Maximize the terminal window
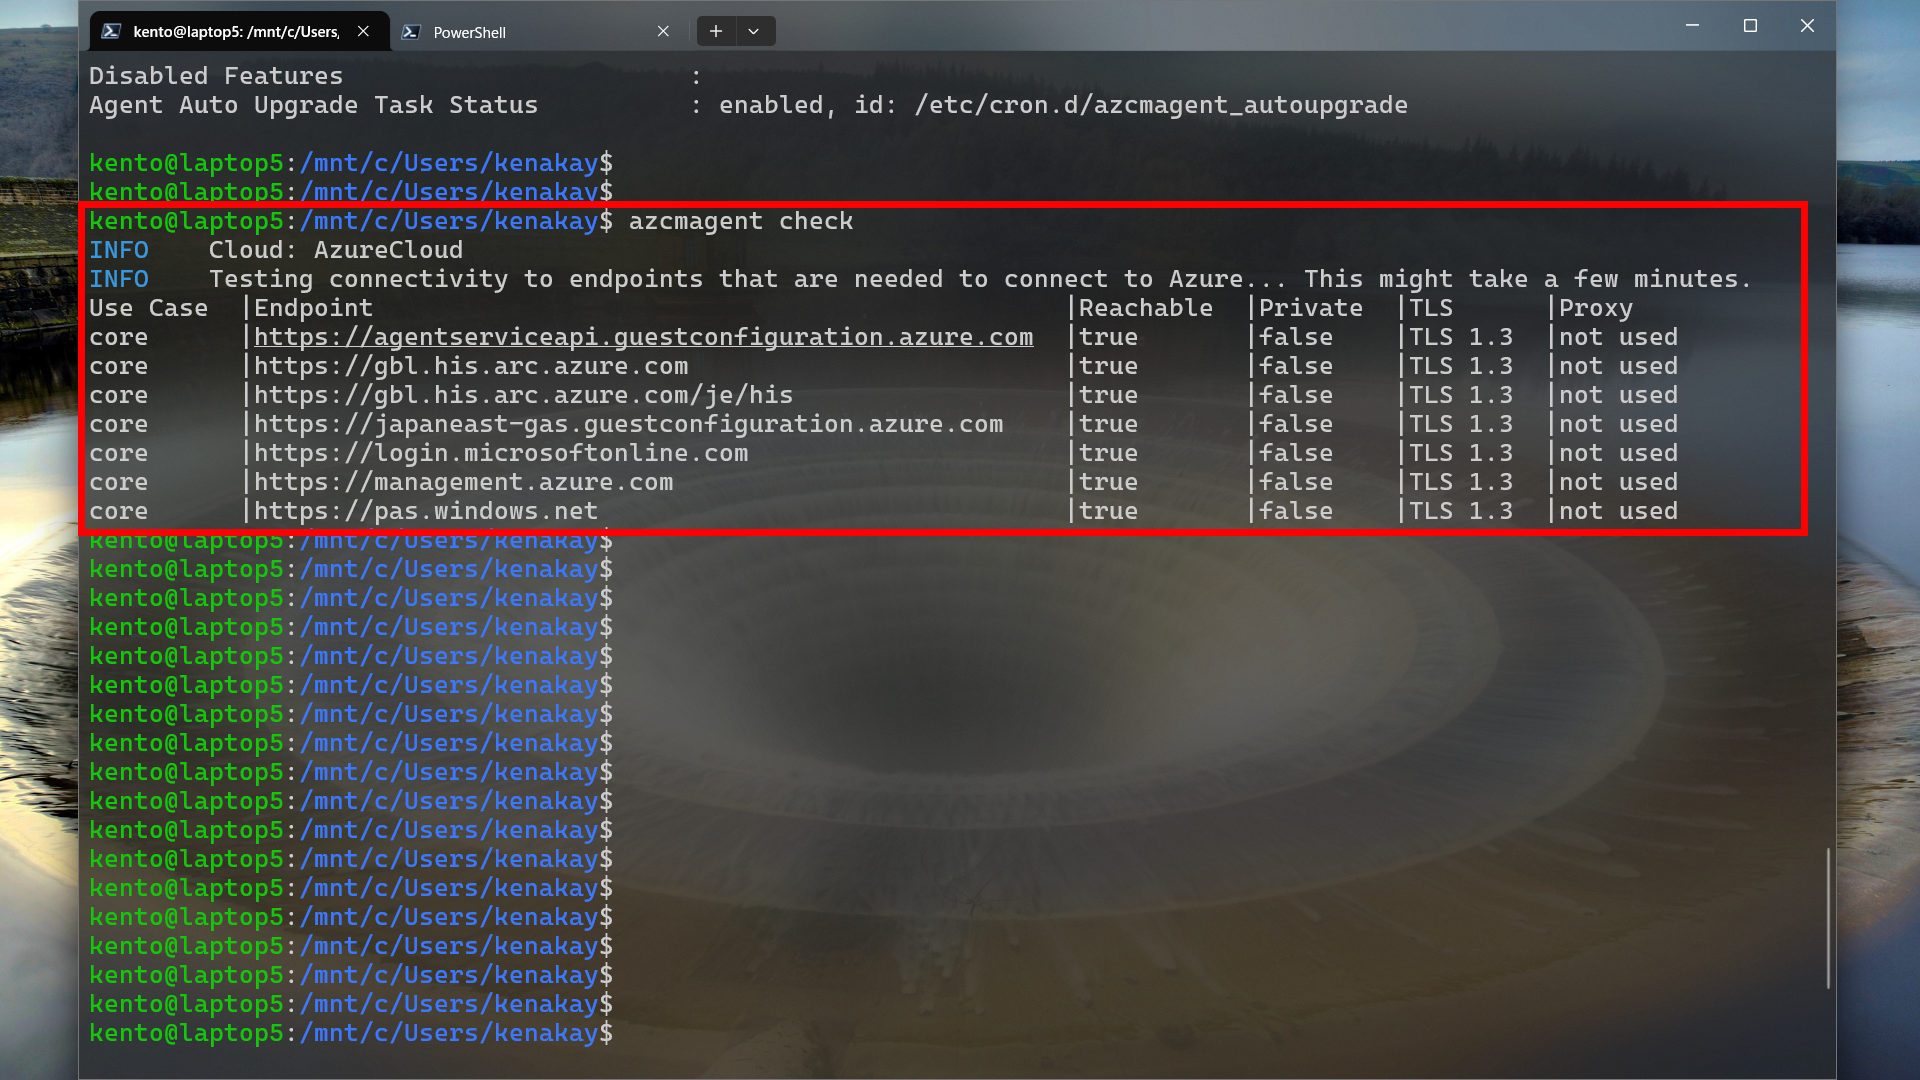 [x=1750, y=26]
